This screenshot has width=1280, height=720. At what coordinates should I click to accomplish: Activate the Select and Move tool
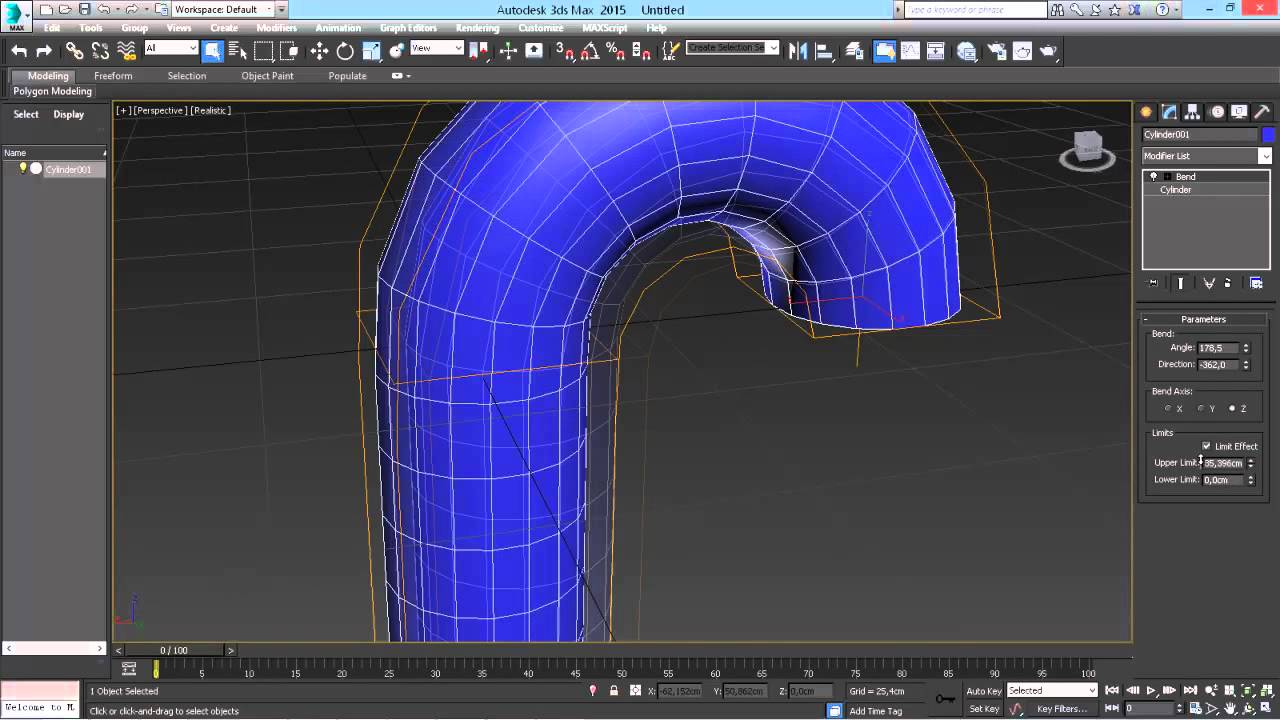pos(319,51)
